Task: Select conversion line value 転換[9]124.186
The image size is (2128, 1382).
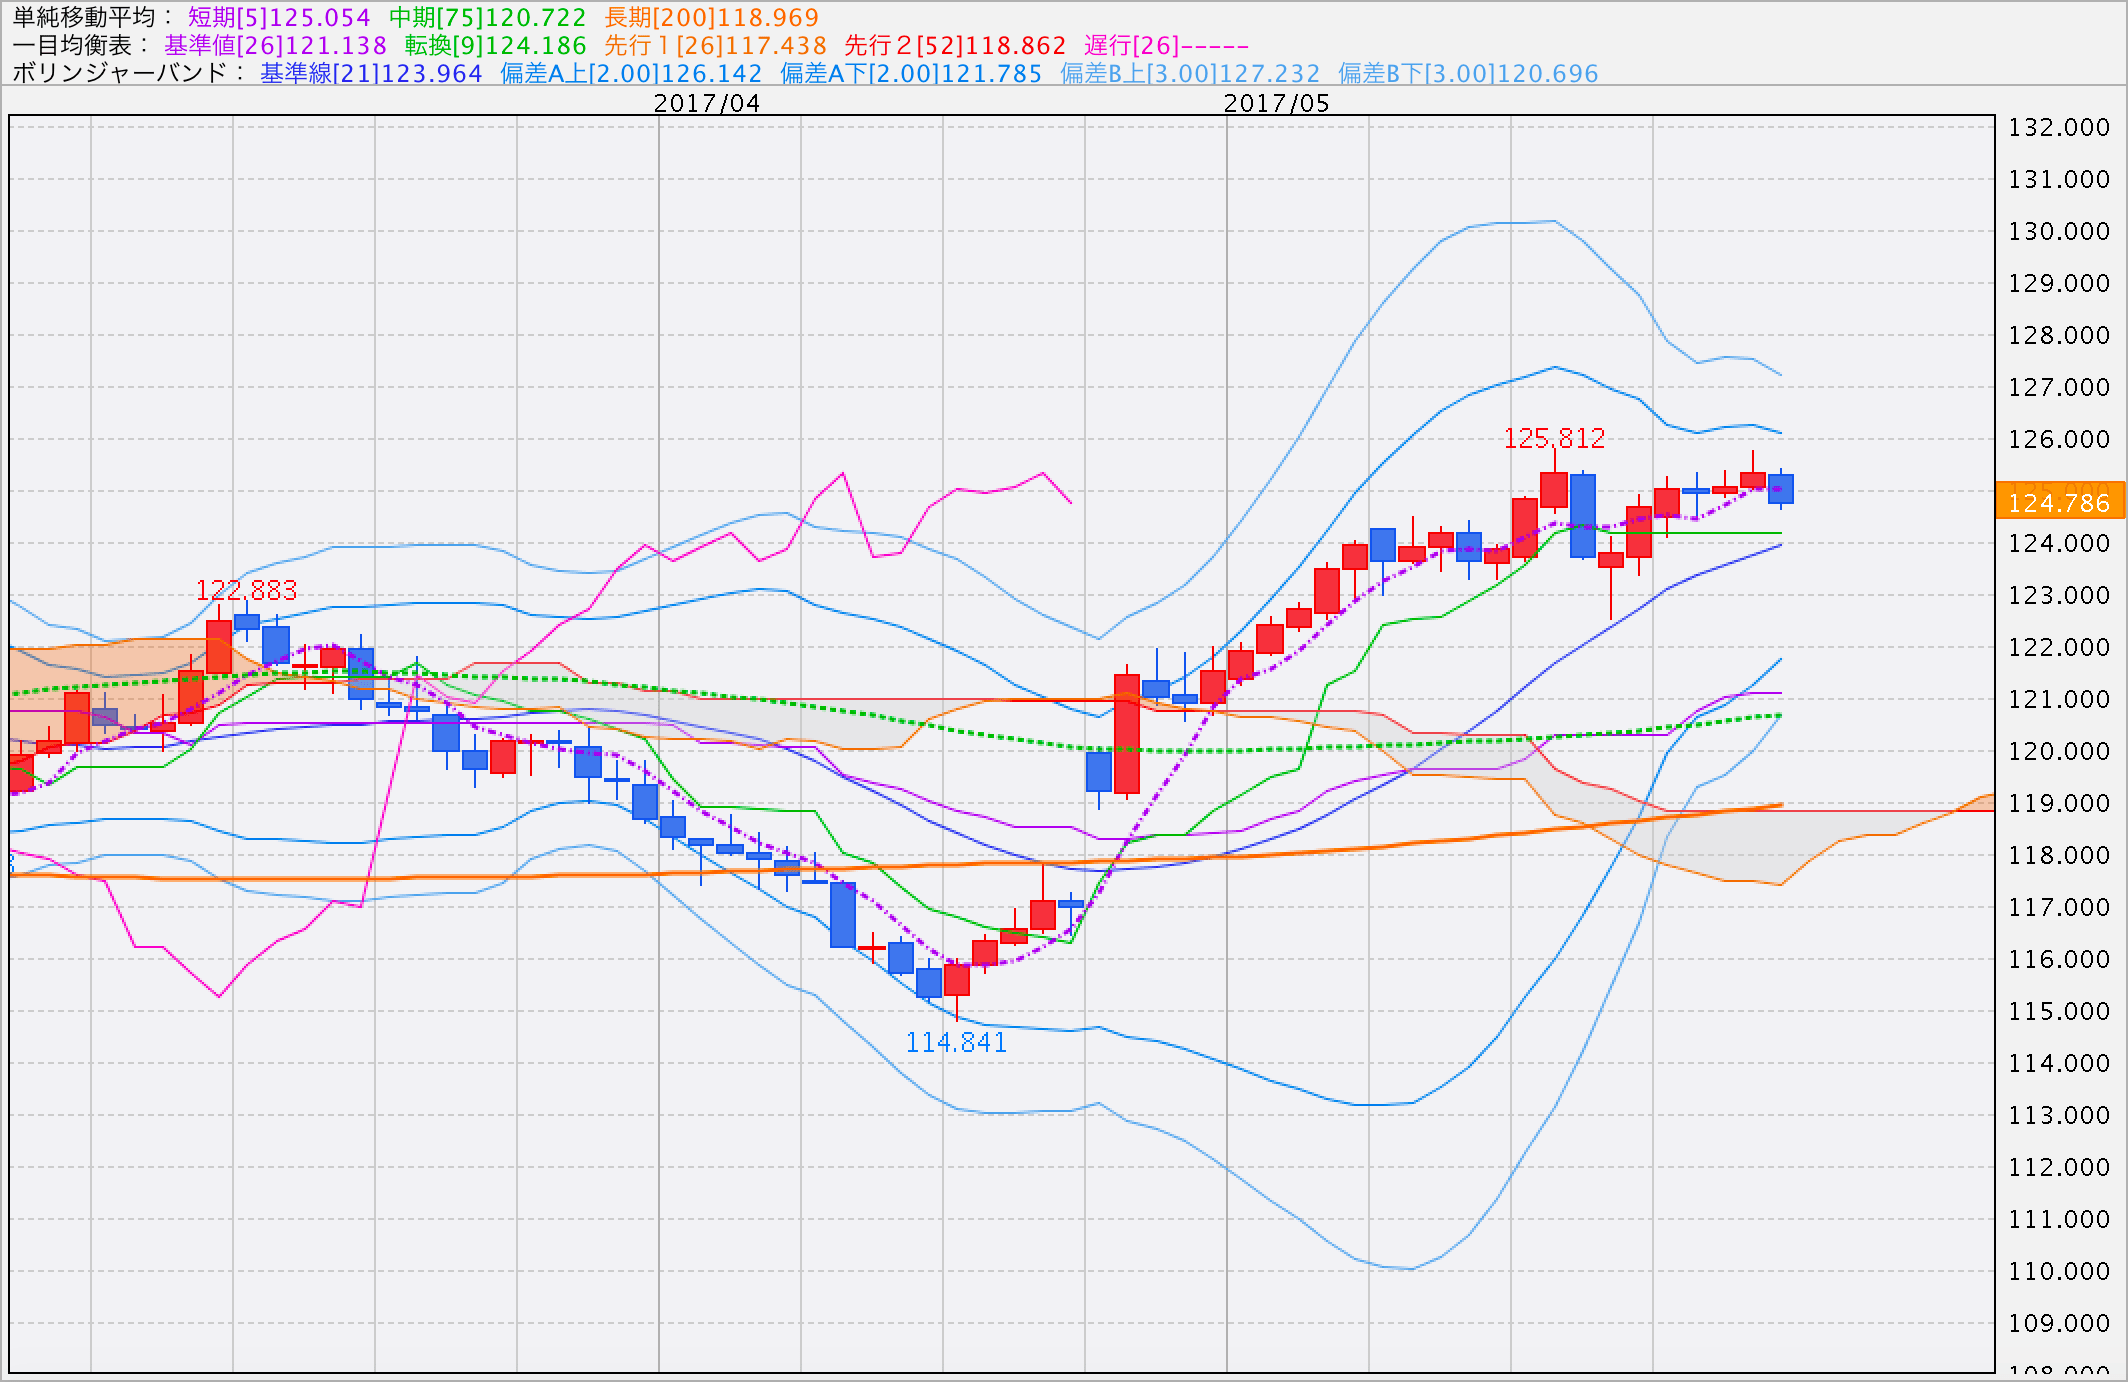Action: coord(496,45)
